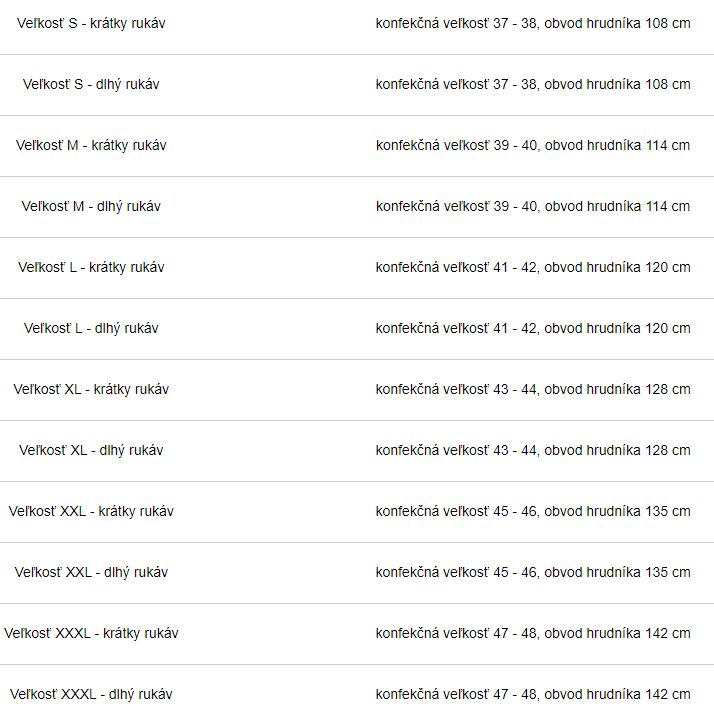714x720 pixels.
Task: Click first description with obvod hrudníka 108 cm
Action: click(x=533, y=23)
